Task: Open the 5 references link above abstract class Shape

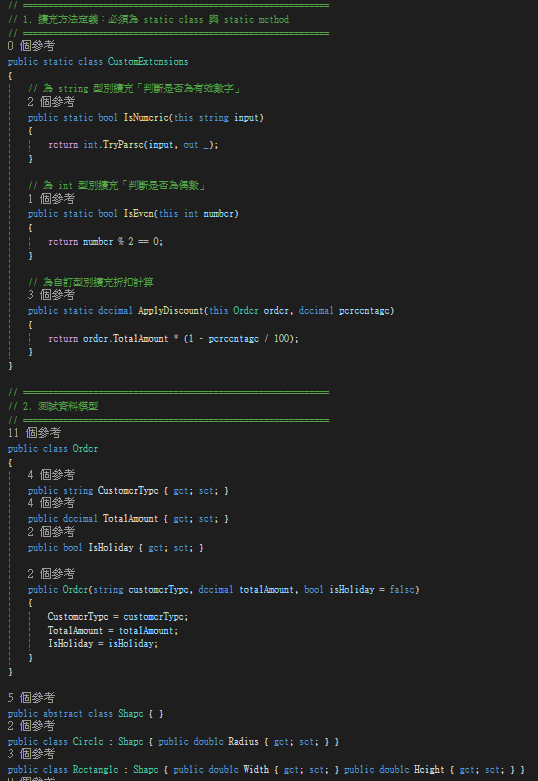Action: (x=31, y=698)
